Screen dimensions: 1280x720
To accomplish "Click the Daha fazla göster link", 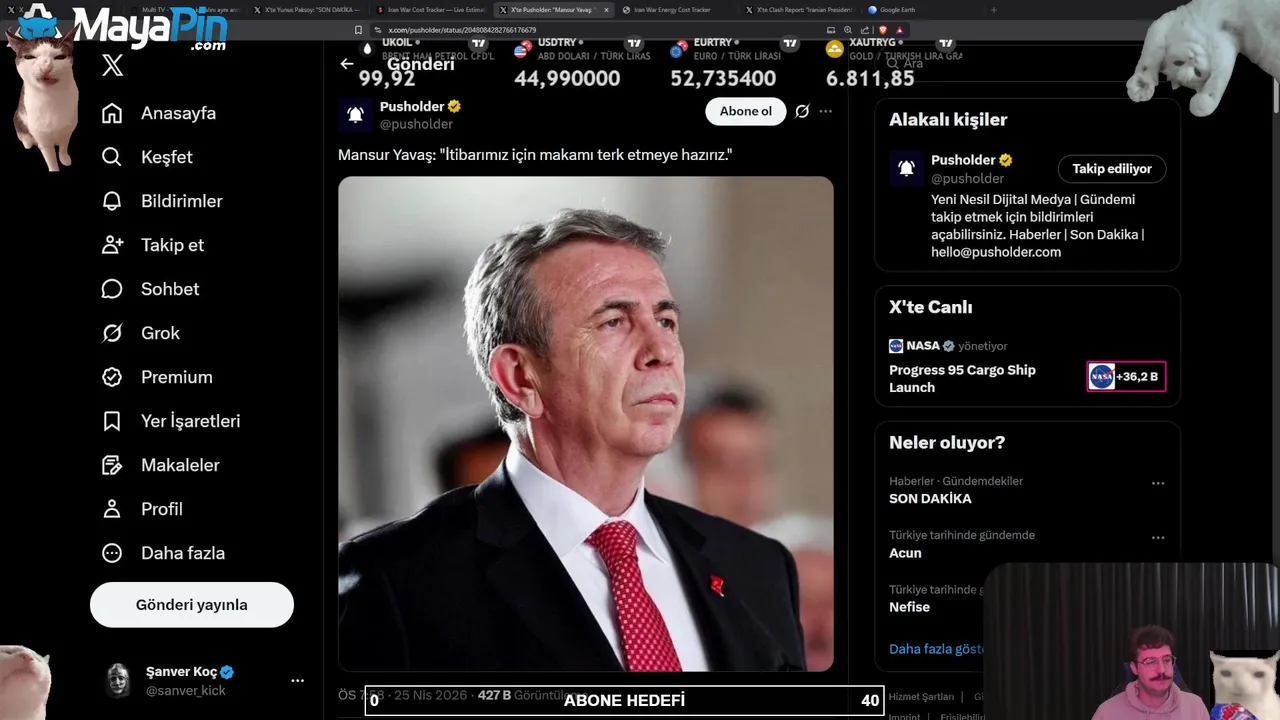I will pyautogui.click(x=937, y=649).
